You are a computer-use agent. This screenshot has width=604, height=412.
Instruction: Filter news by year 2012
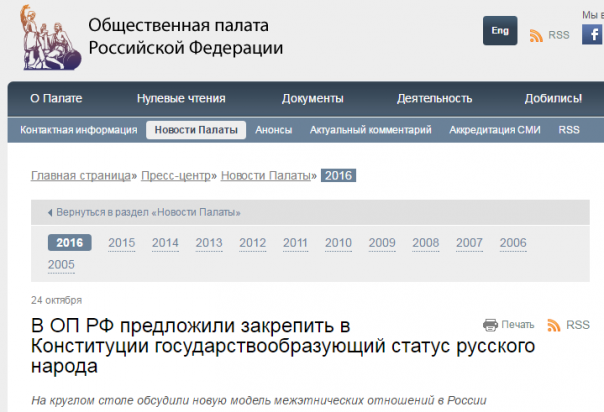[253, 243]
